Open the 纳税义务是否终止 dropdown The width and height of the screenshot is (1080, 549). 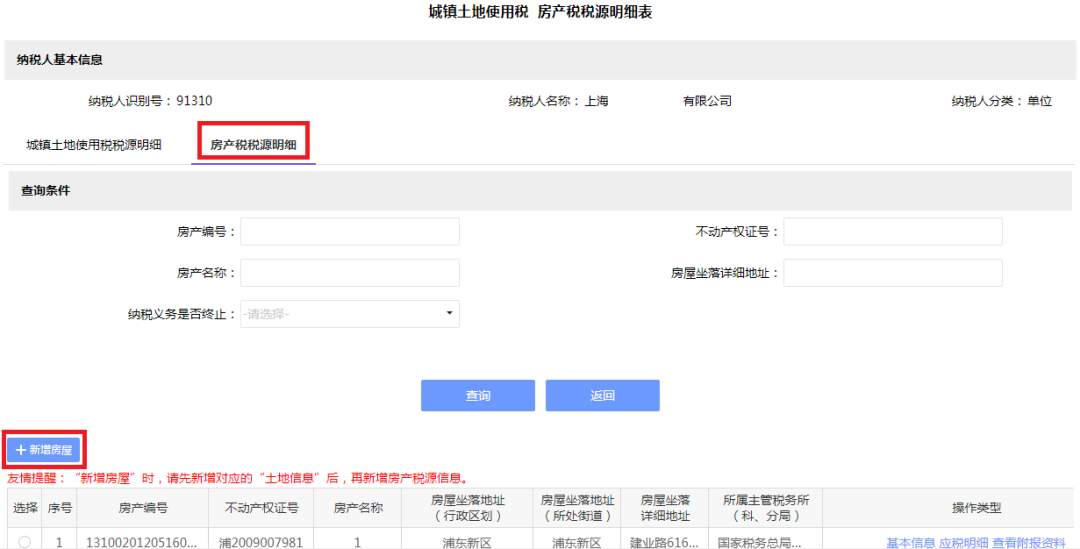coord(350,314)
